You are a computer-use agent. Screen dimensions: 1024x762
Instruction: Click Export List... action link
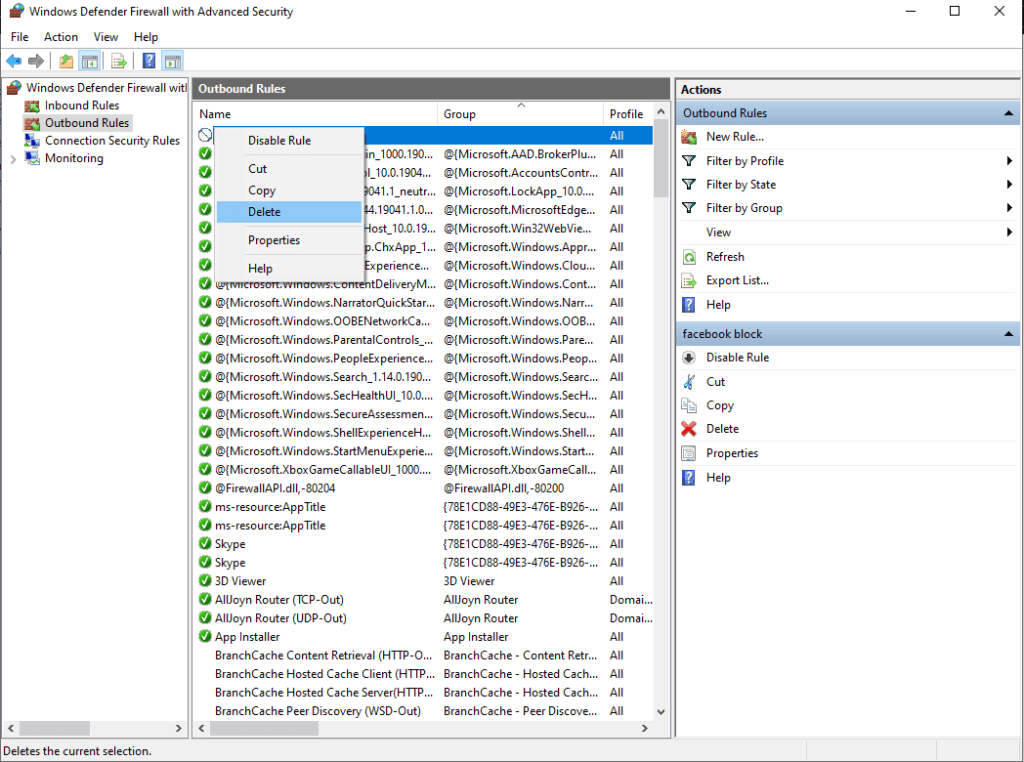tap(737, 281)
